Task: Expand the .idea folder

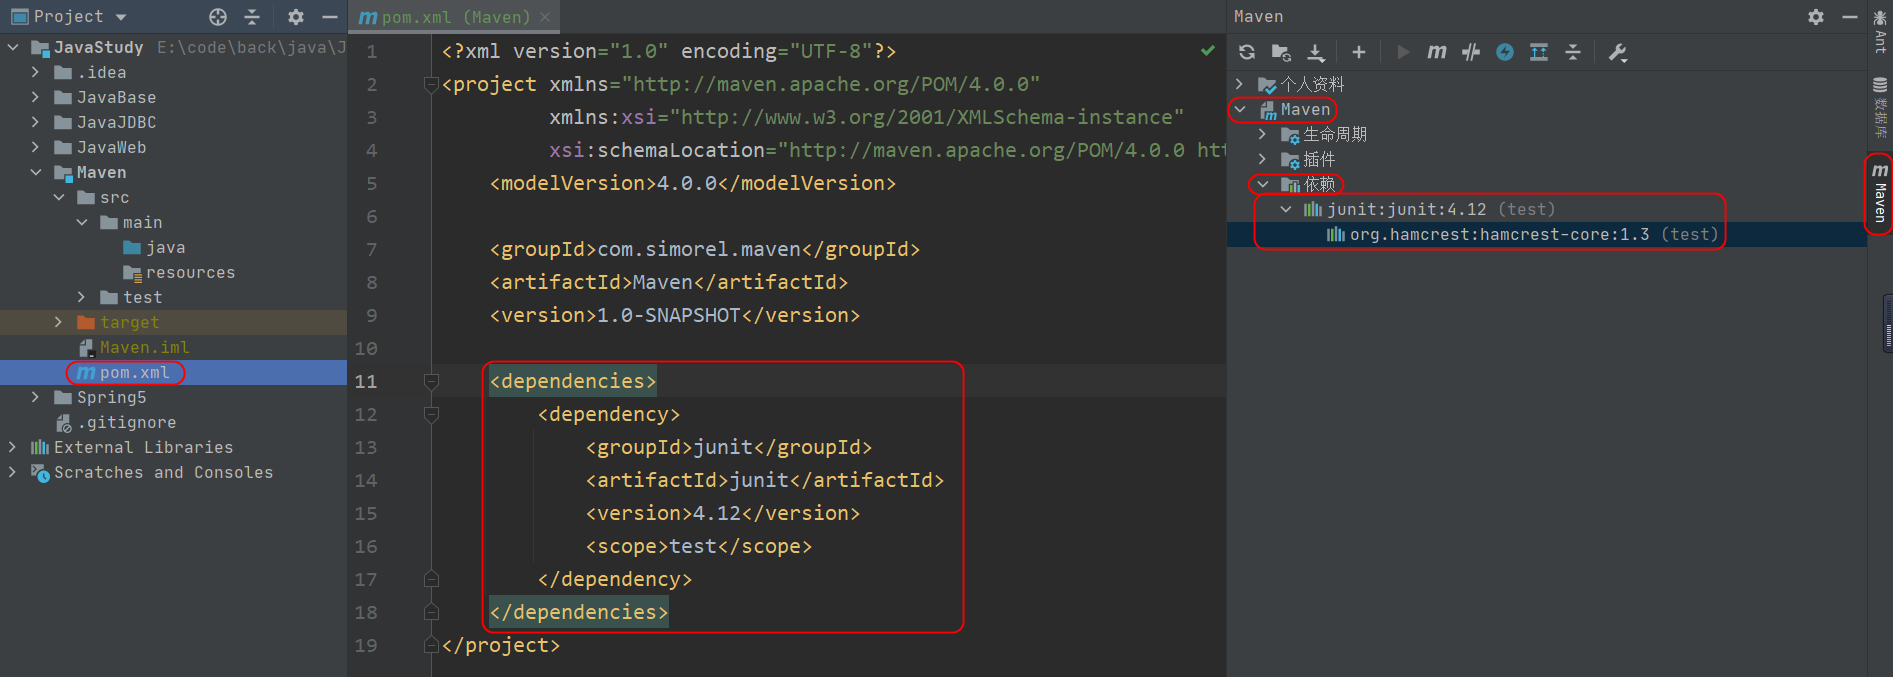Action: point(36,72)
